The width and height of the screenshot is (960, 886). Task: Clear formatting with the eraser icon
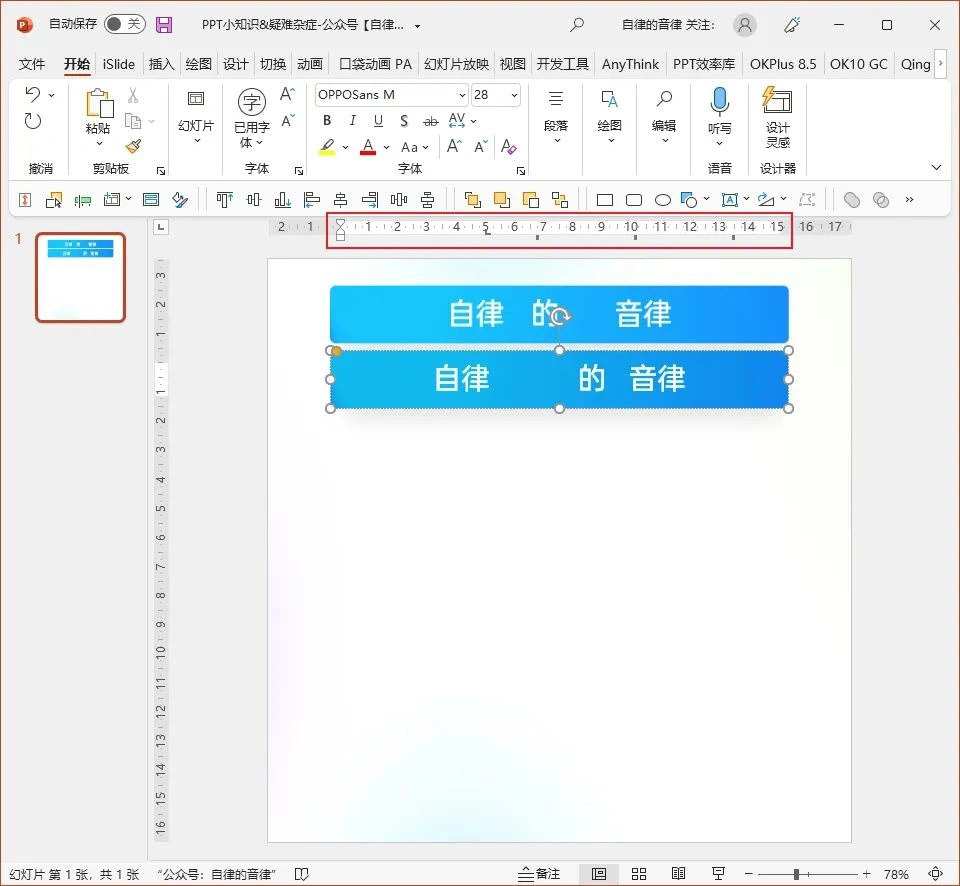509,146
